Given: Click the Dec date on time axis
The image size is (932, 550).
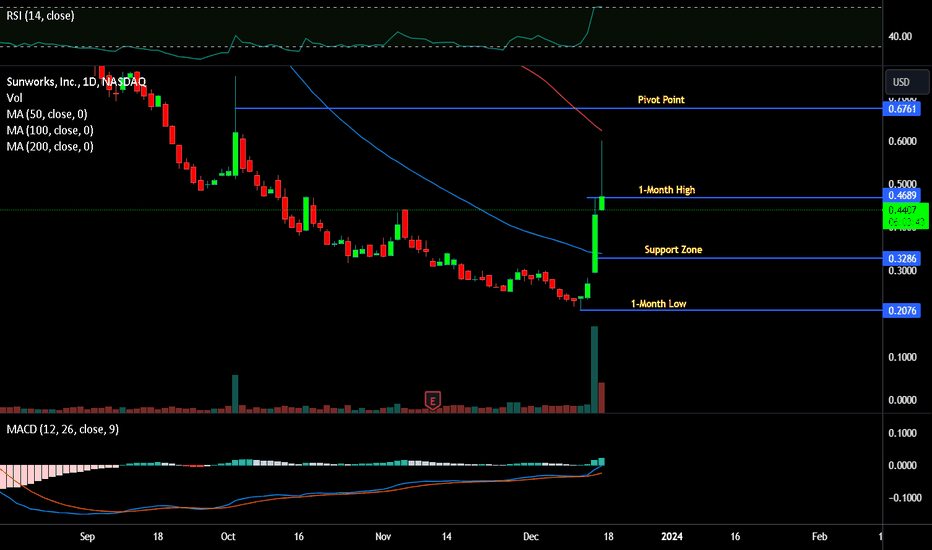Looking at the screenshot, I should (531, 536).
